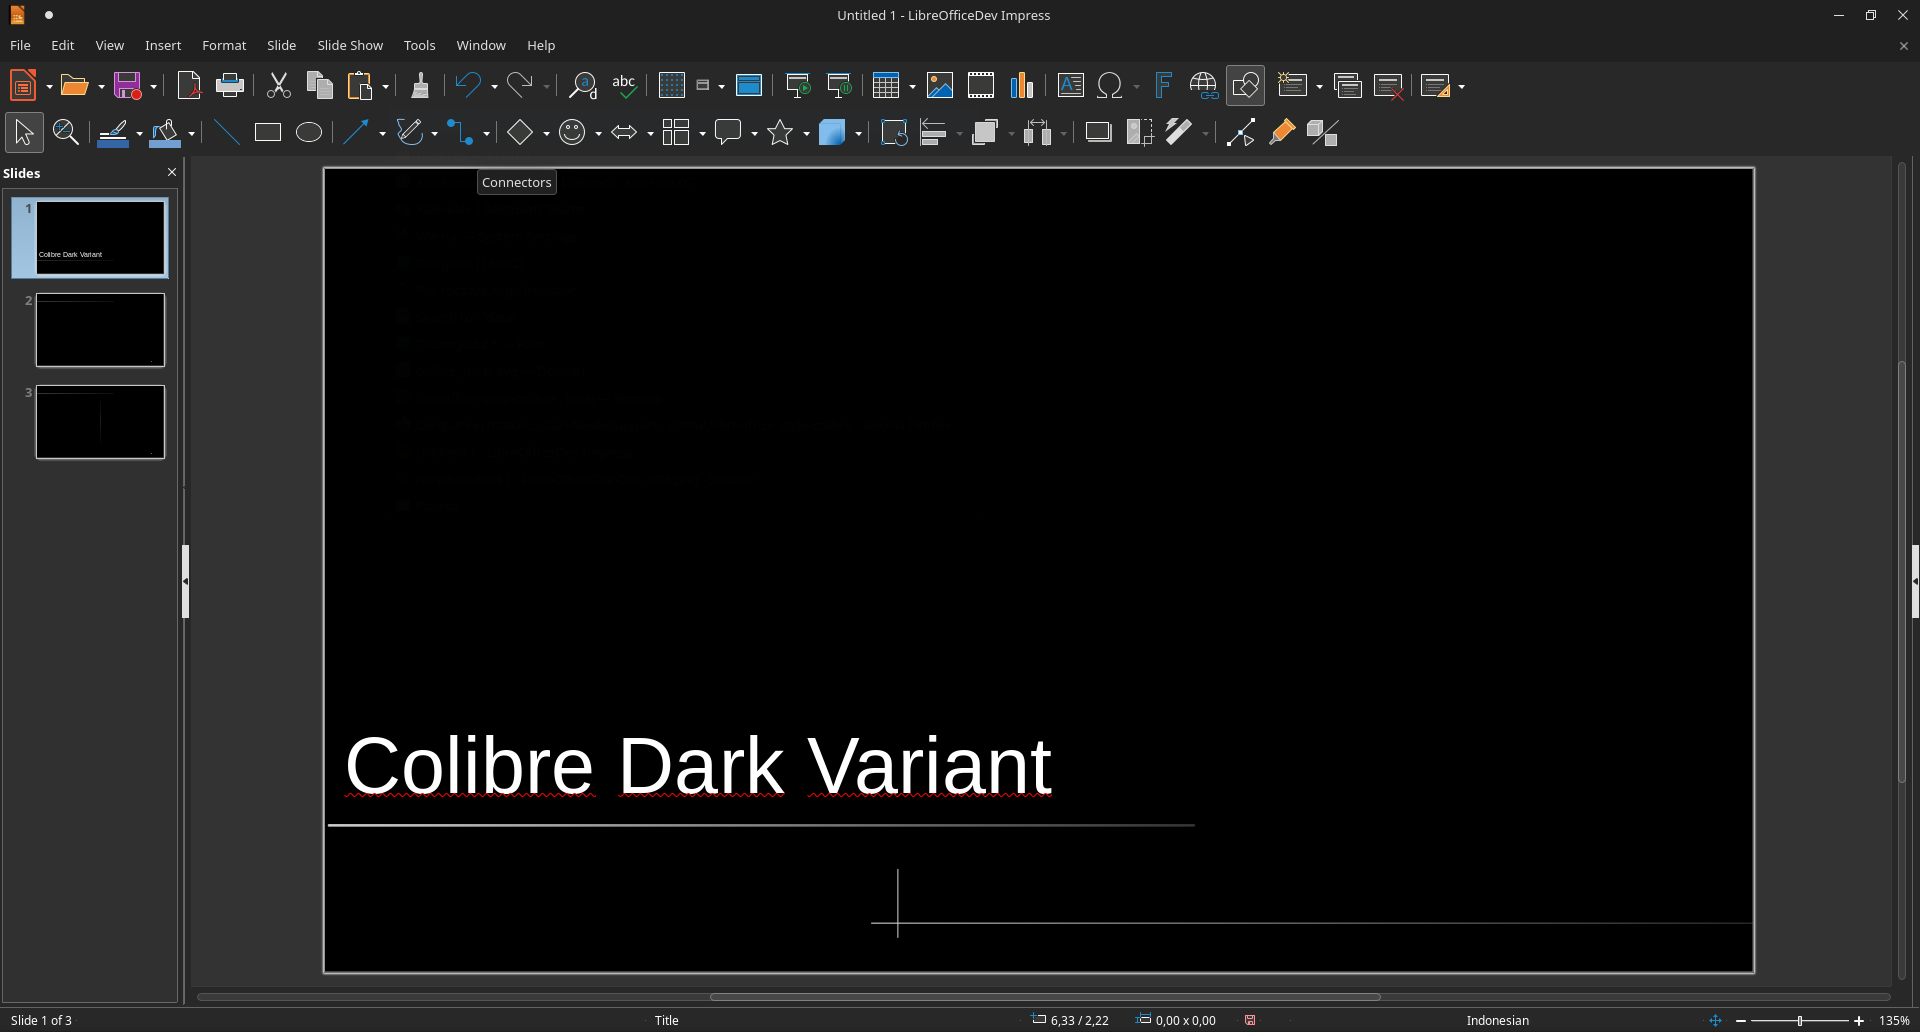1920x1032 pixels.
Task: Toggle the Rotate tool
Action: pyautogui.click(x=894, y=133)
